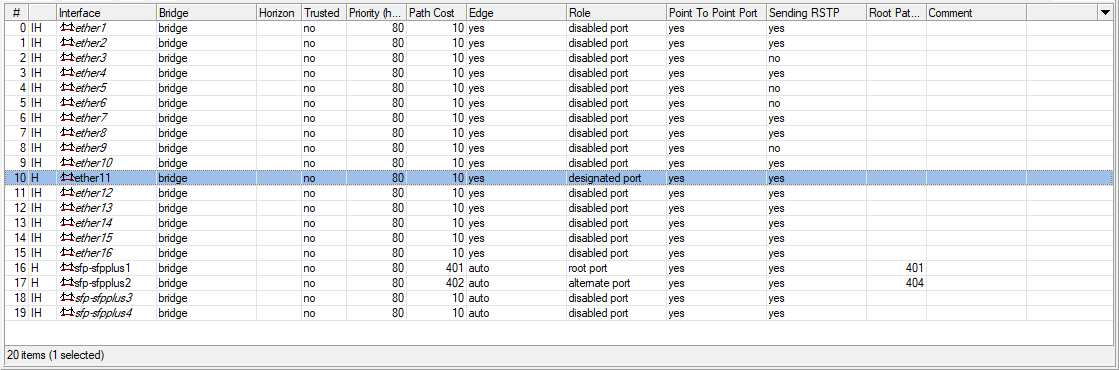Click the ether7 interface icon
This screenshot has height=370, width=1119.
pos(66,118)
